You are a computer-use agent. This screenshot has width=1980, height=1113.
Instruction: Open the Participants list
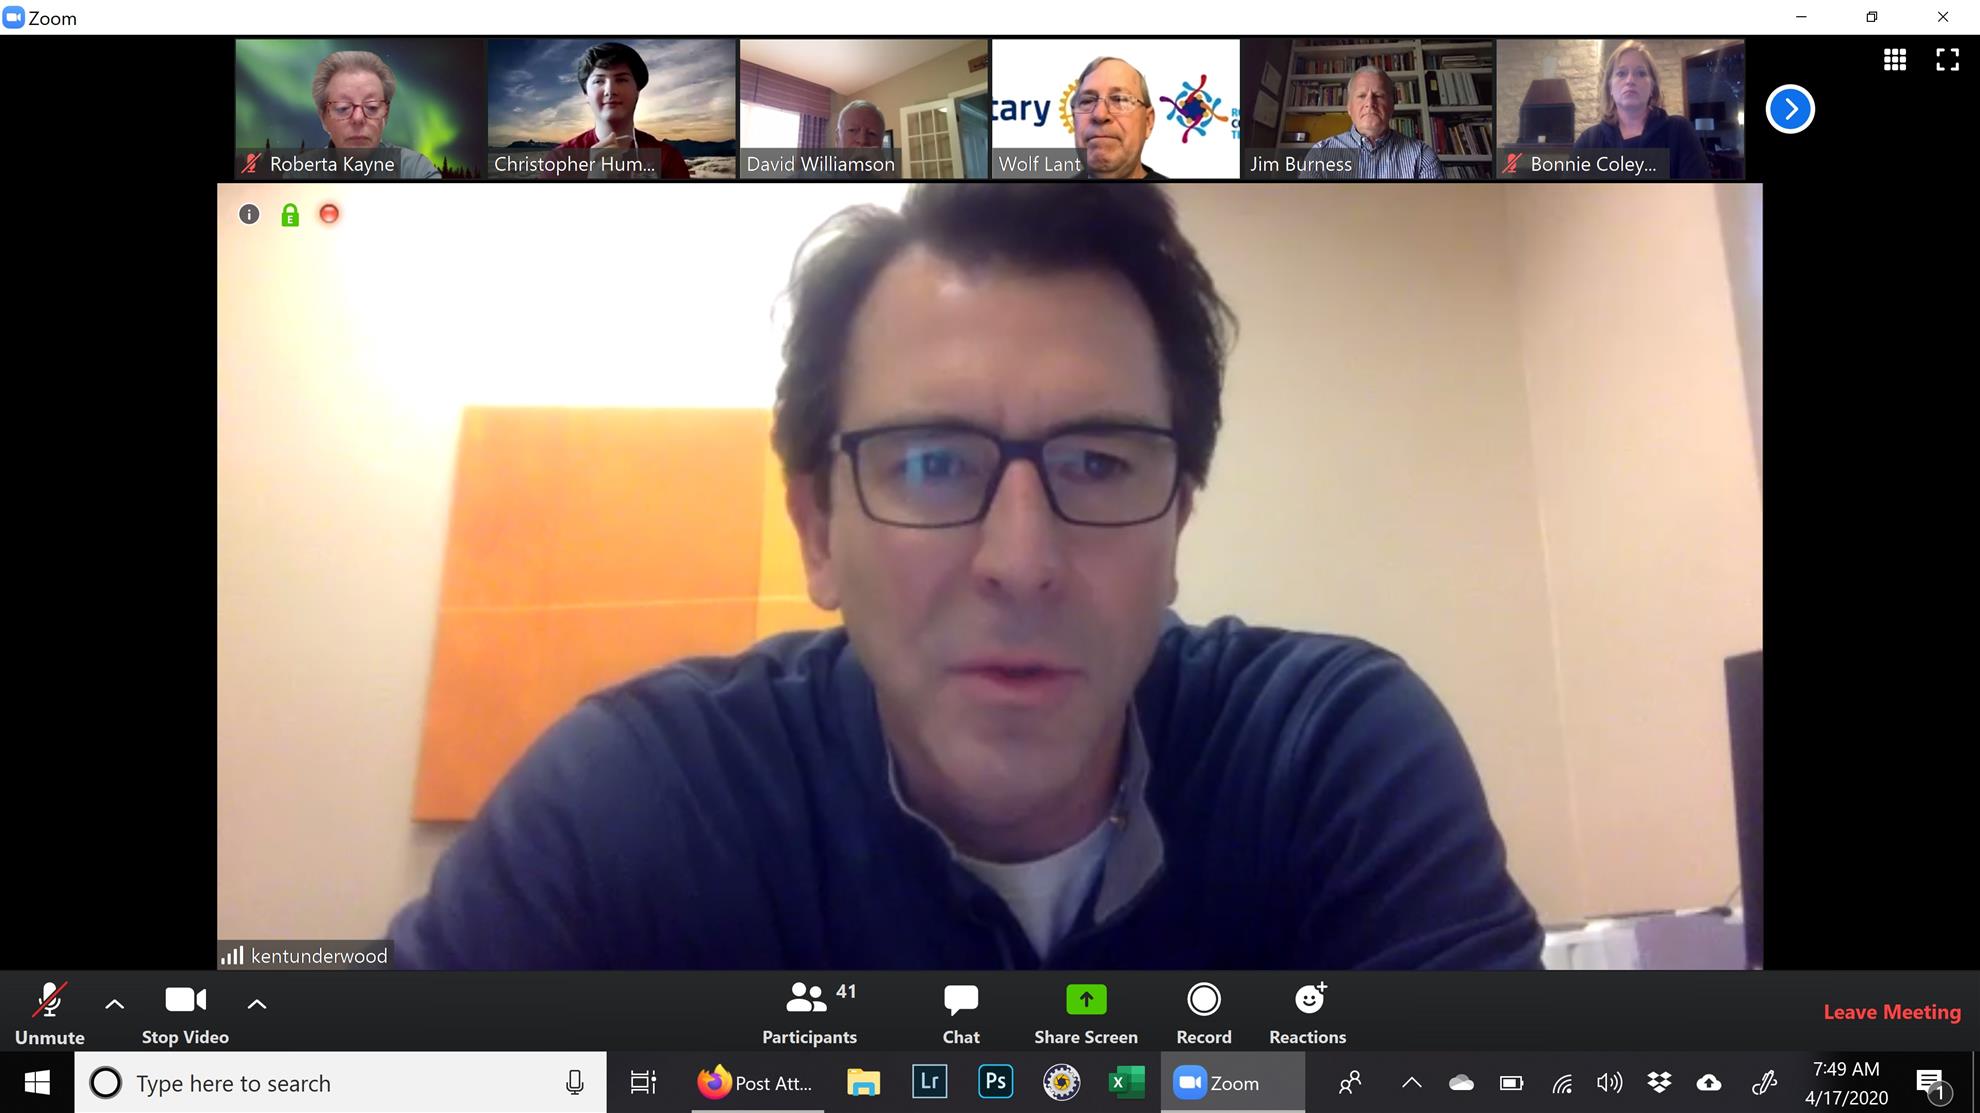pos(809,1012)
